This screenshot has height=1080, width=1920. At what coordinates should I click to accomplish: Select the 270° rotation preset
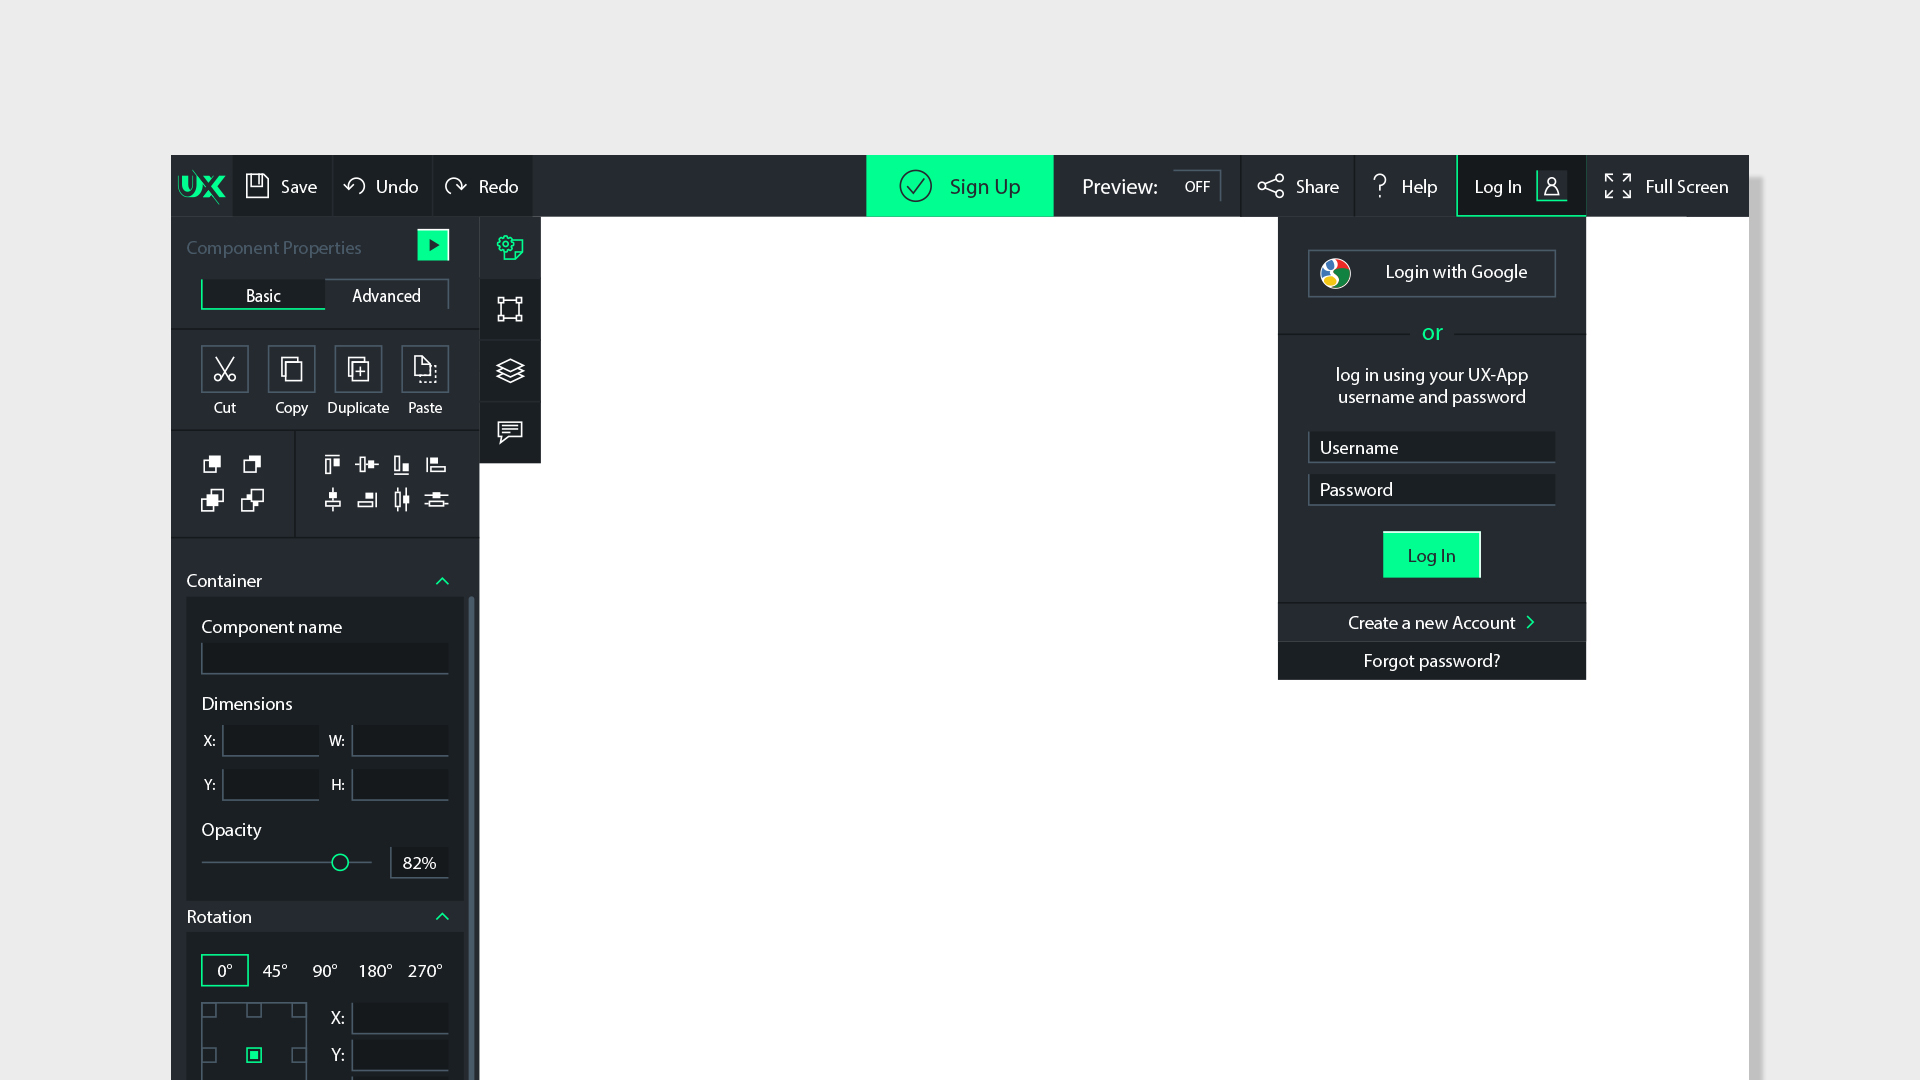(x=425, y=970)
